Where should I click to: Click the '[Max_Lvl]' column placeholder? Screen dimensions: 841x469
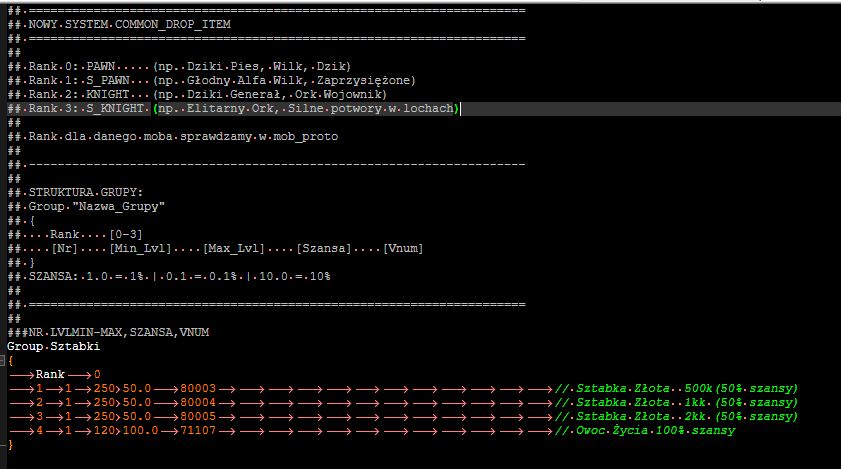click(234, 248)
